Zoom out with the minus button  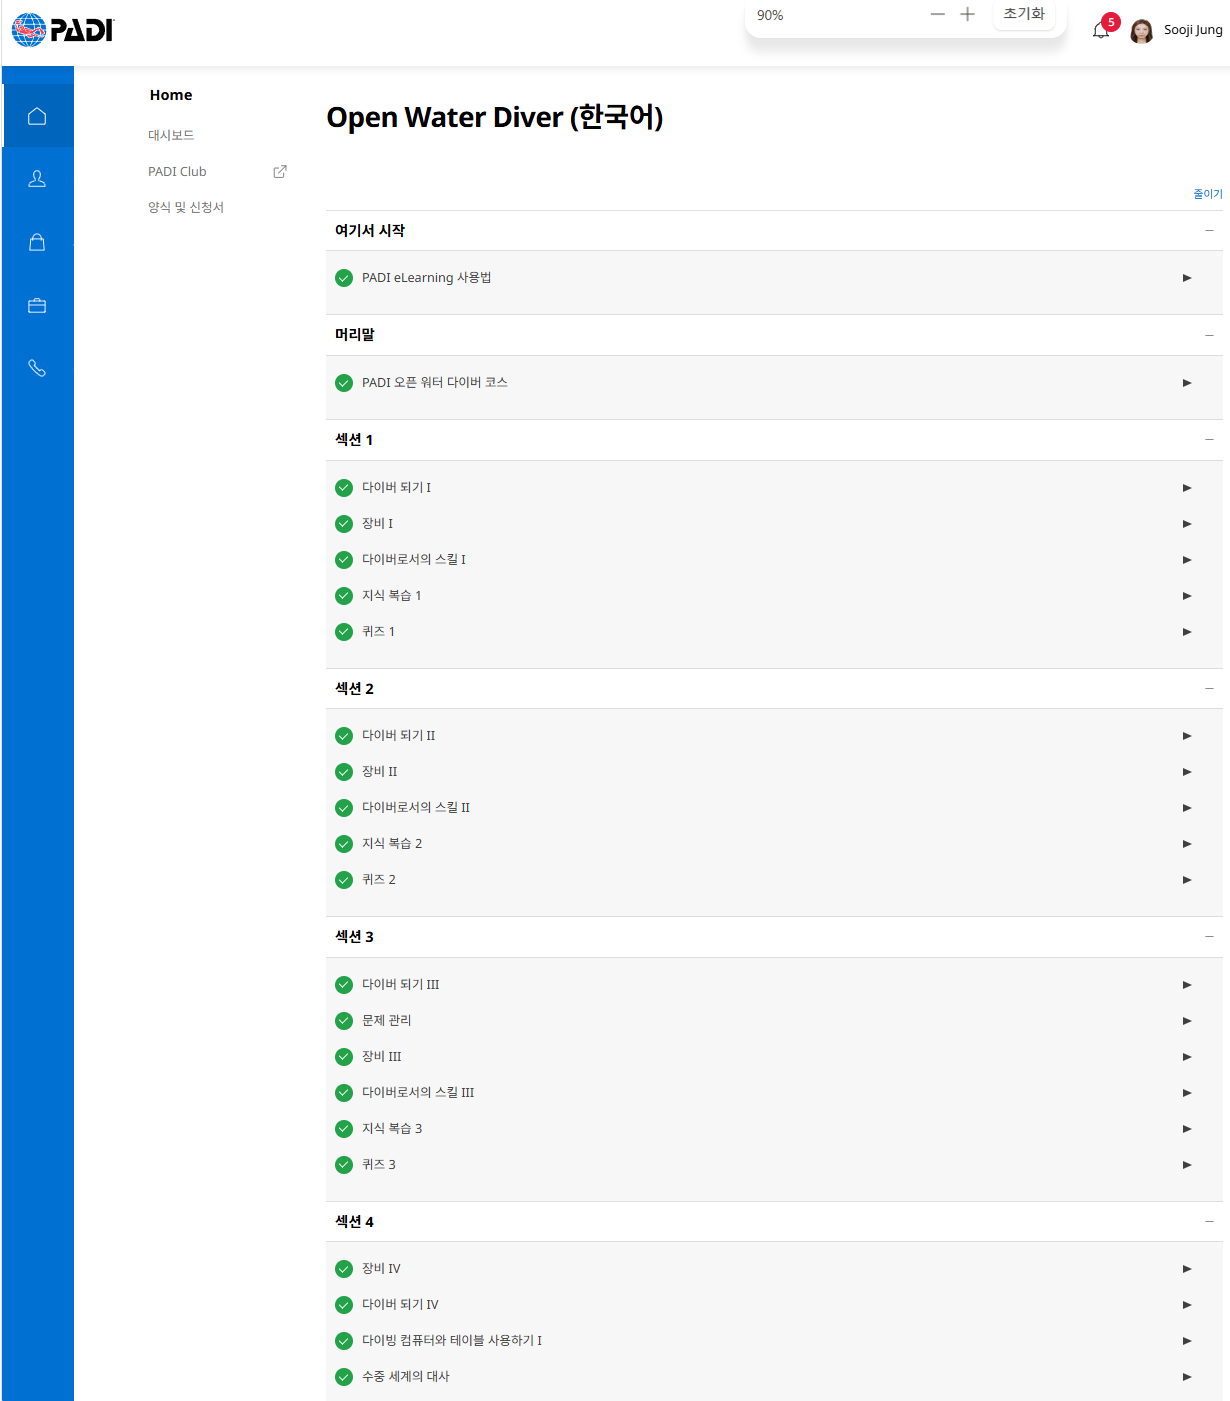click(x=937, y=14)
